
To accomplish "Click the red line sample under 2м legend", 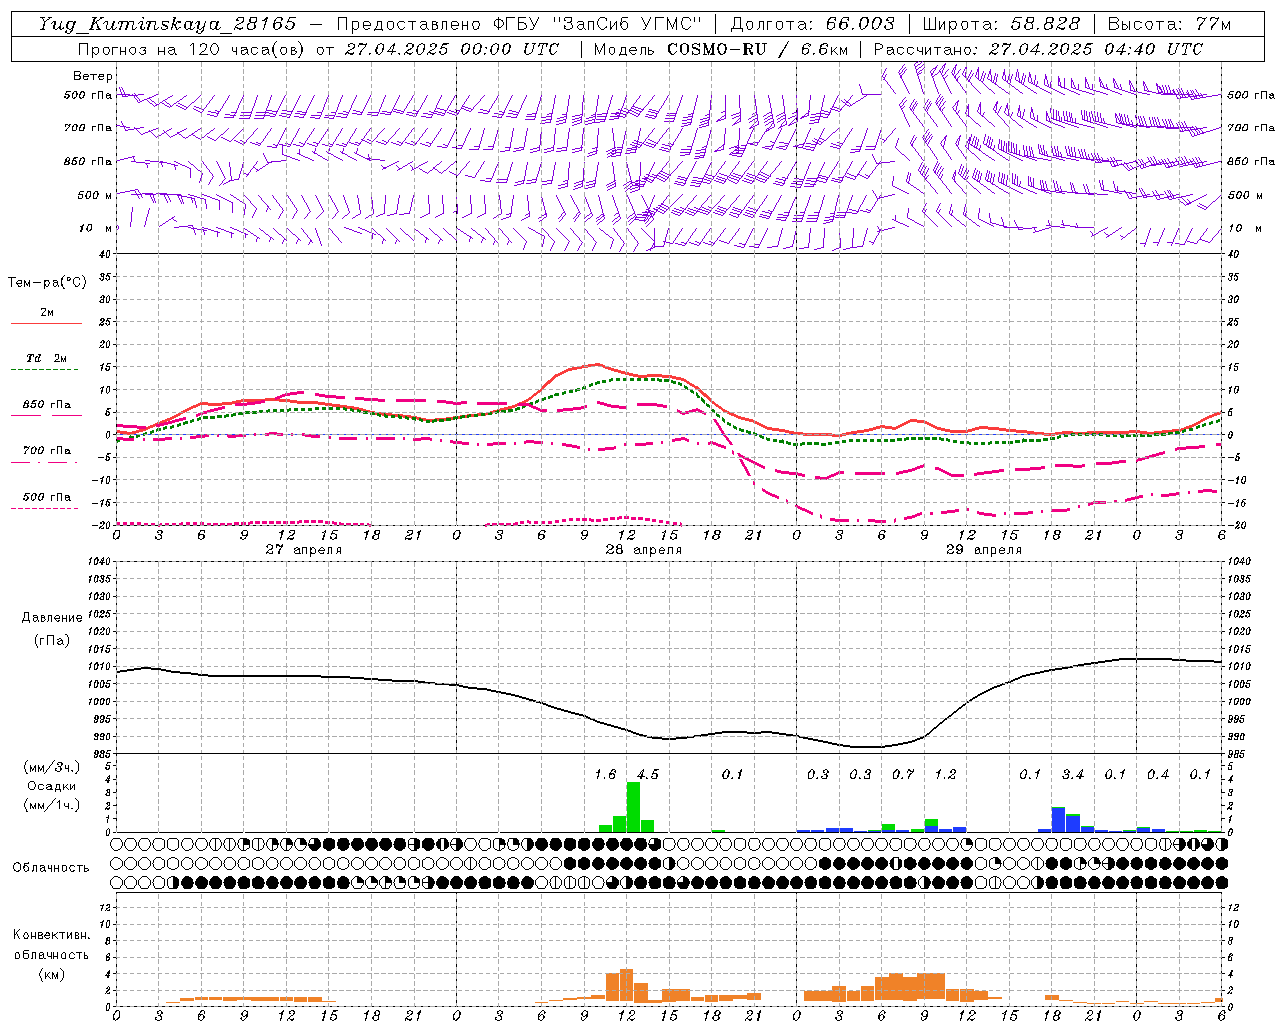I will [46, 323].
